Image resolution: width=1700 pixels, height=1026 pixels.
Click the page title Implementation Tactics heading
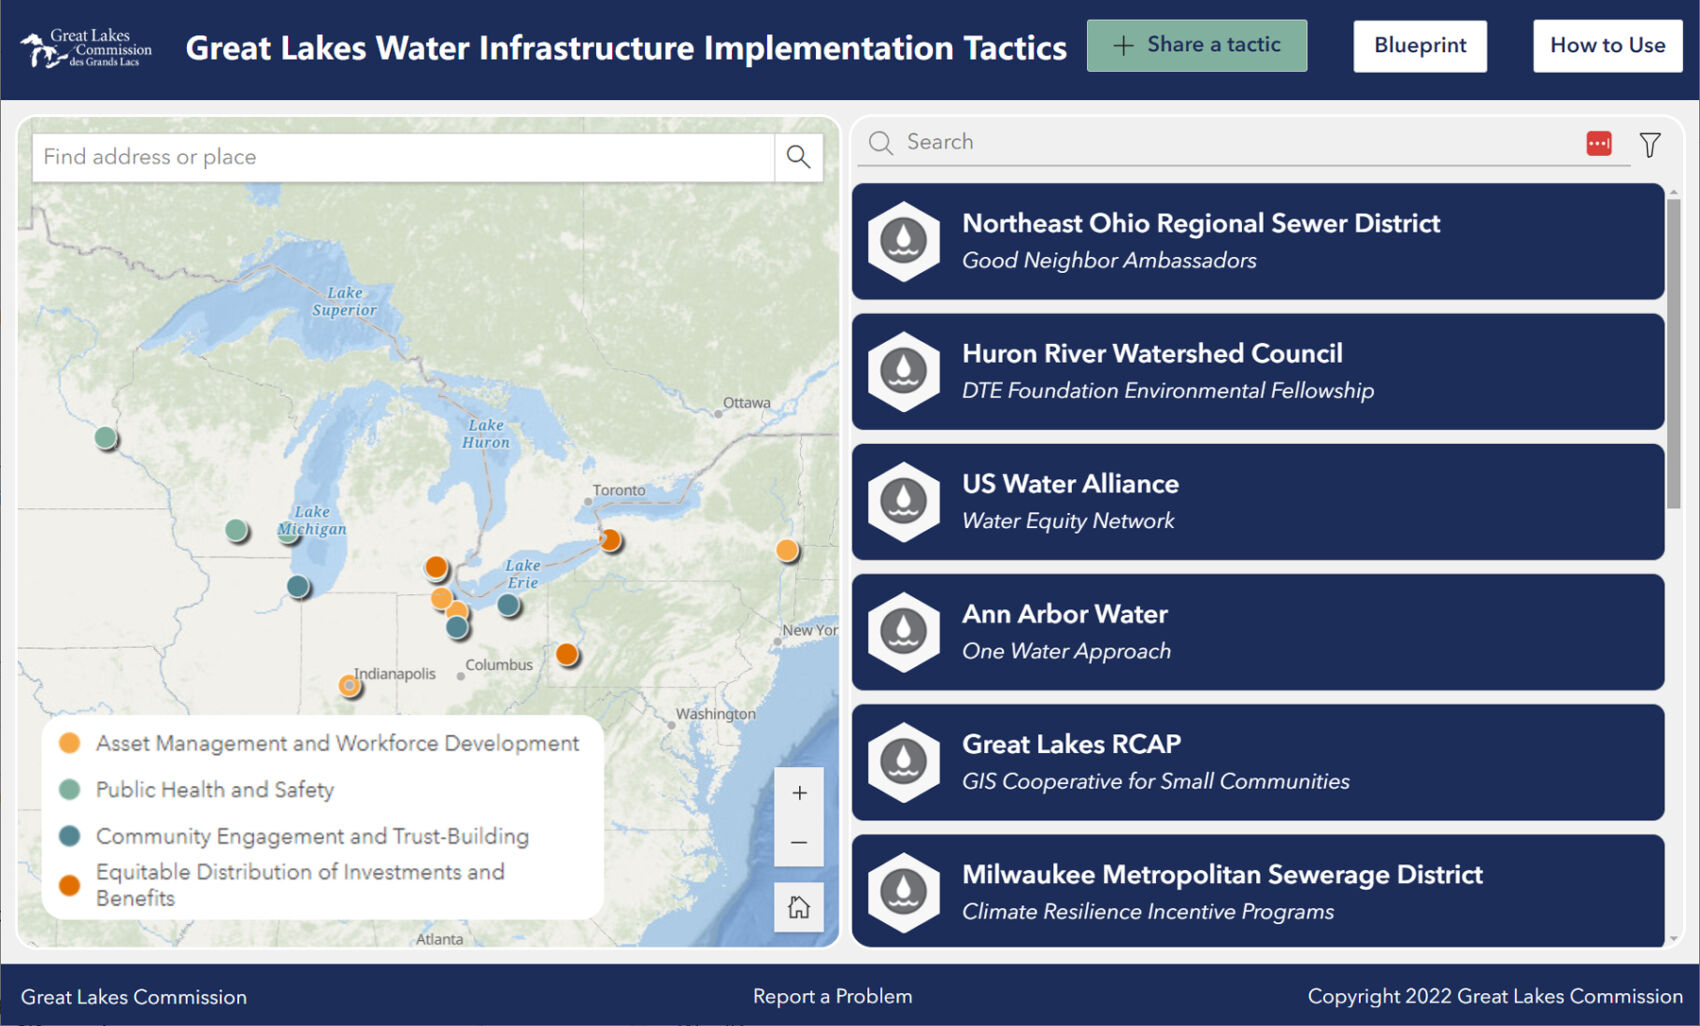(x=626, y=48)
